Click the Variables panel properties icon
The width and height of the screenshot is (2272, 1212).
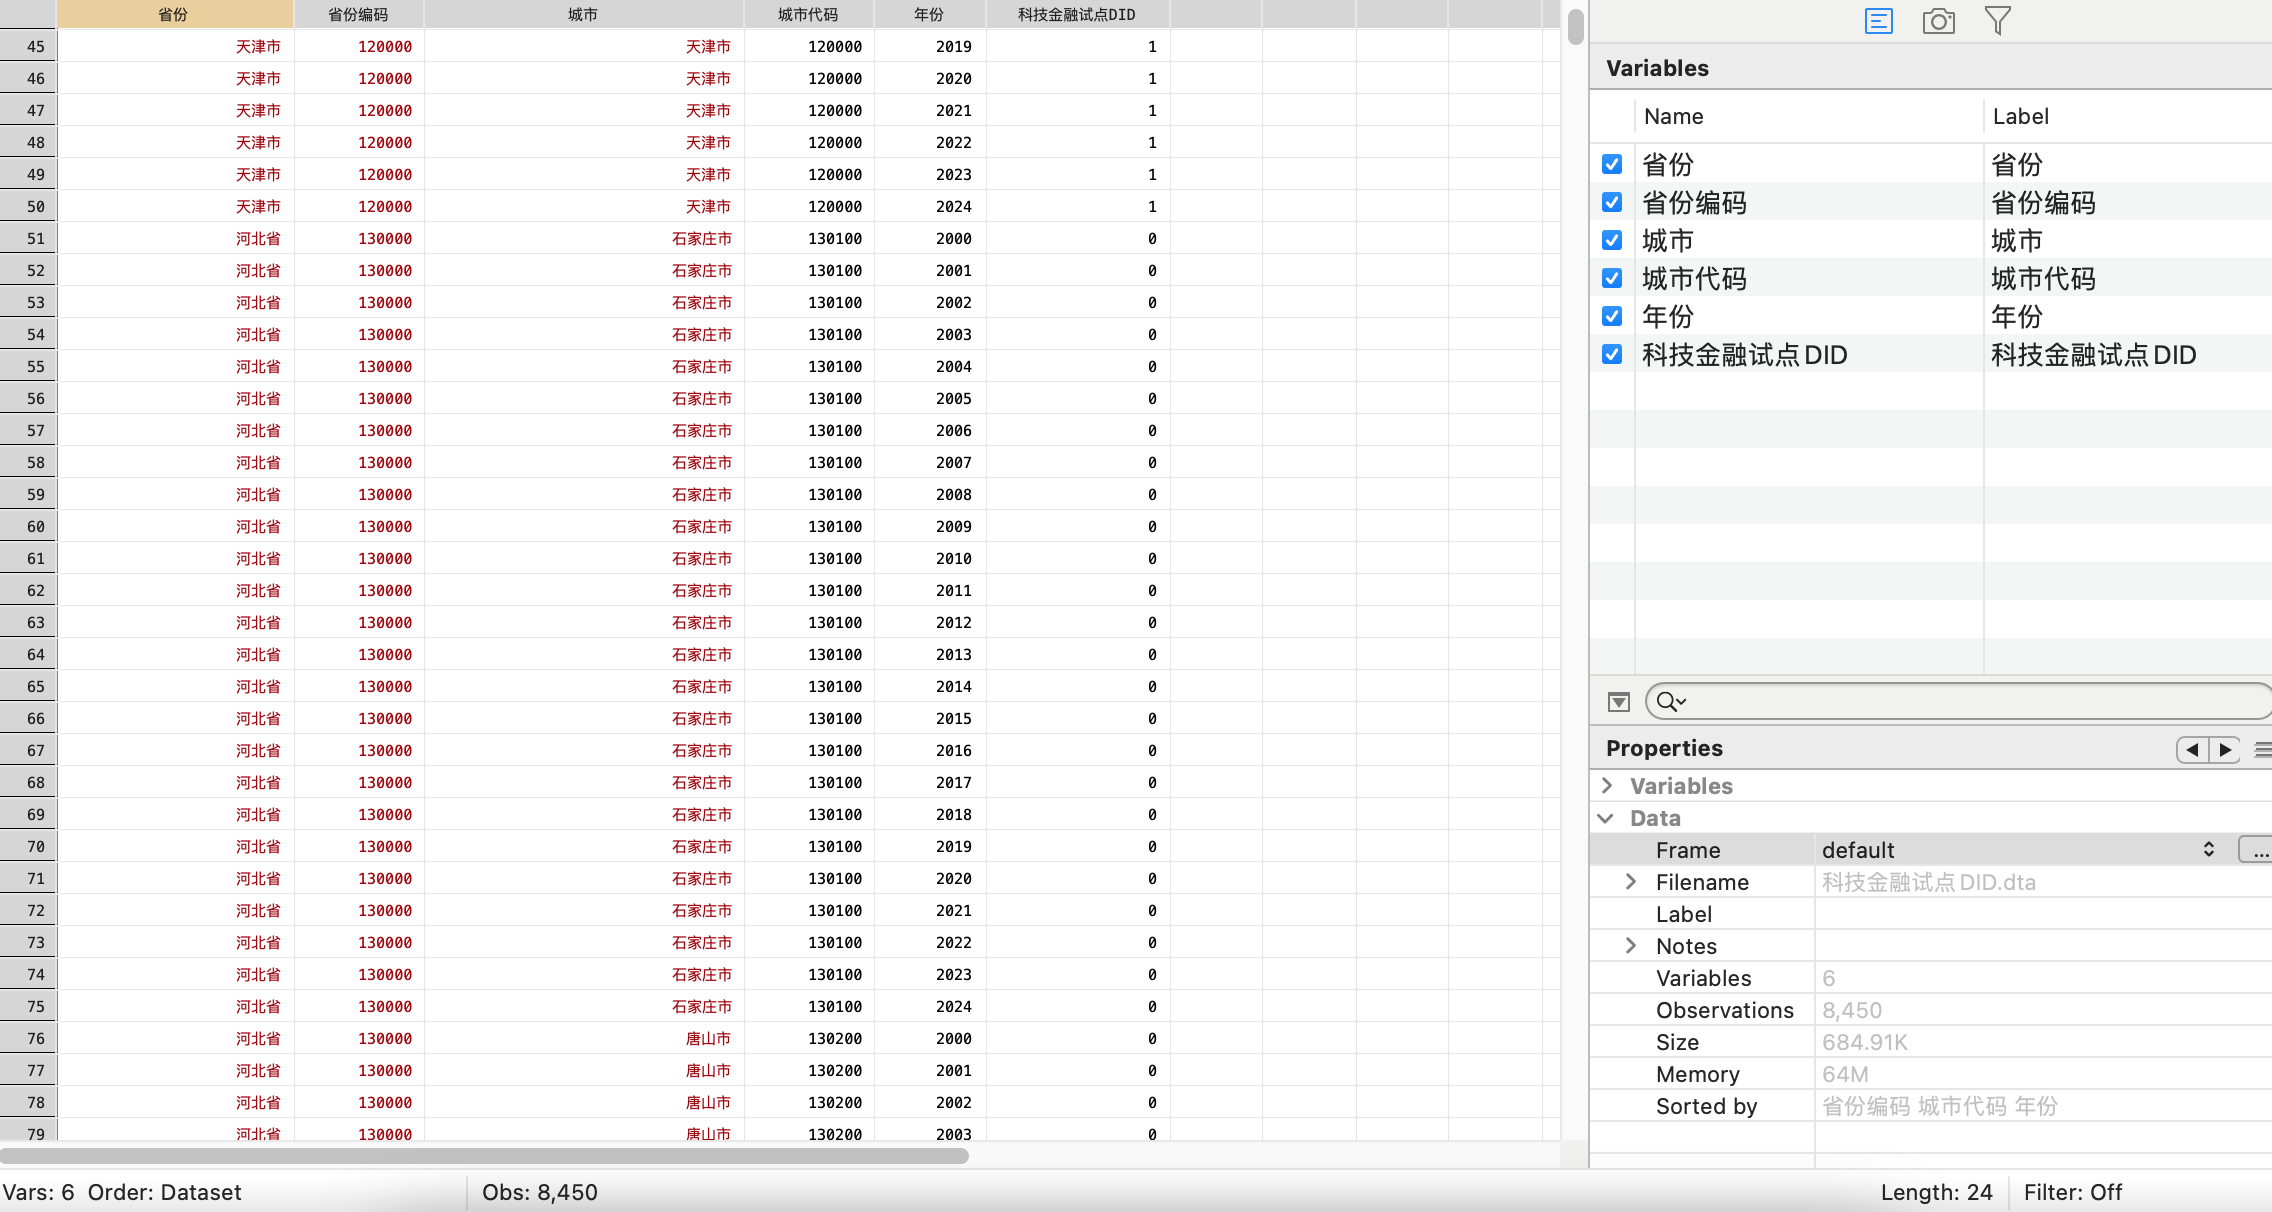(1879, 21)
